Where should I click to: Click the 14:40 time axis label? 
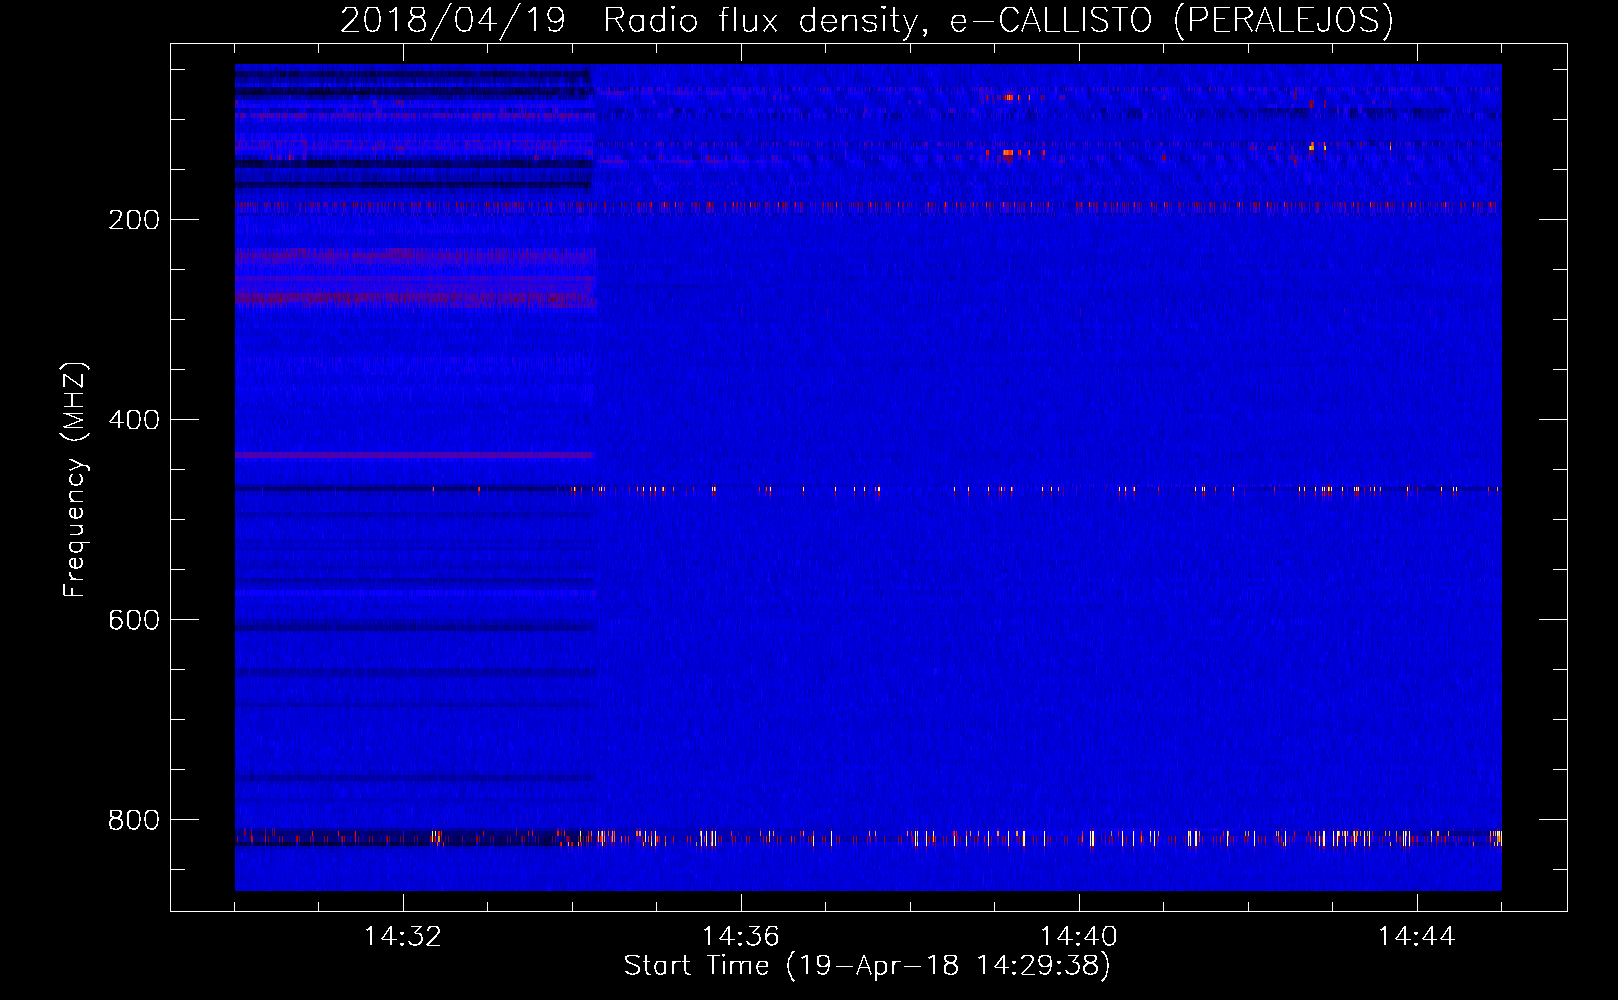coord(1079,937)
